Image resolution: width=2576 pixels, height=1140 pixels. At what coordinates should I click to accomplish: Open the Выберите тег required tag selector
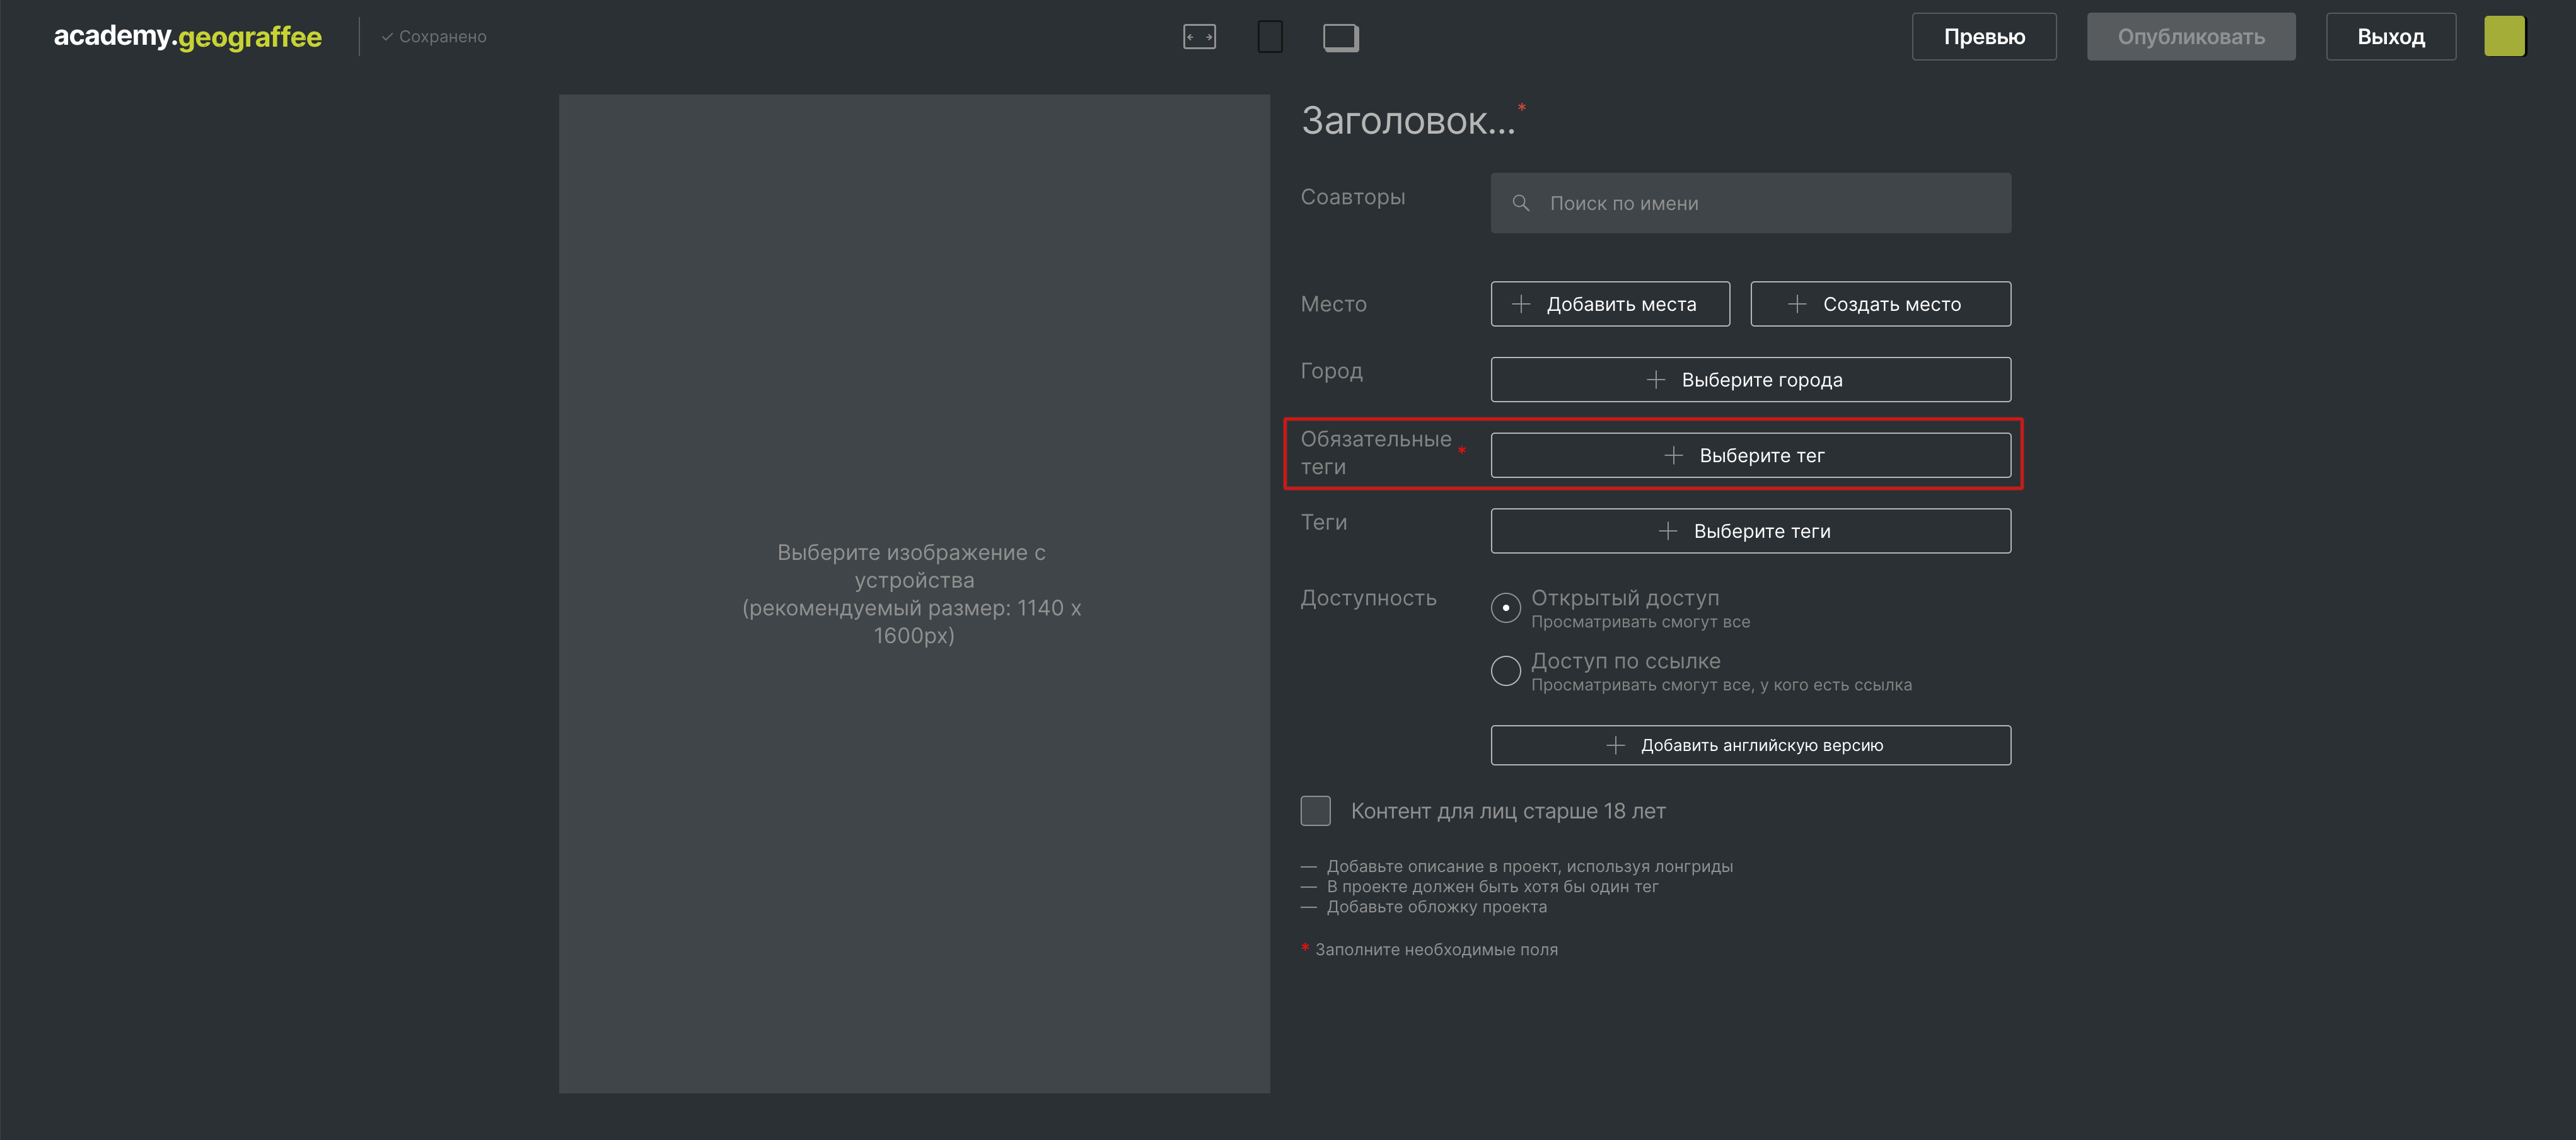pos(1750,455)
